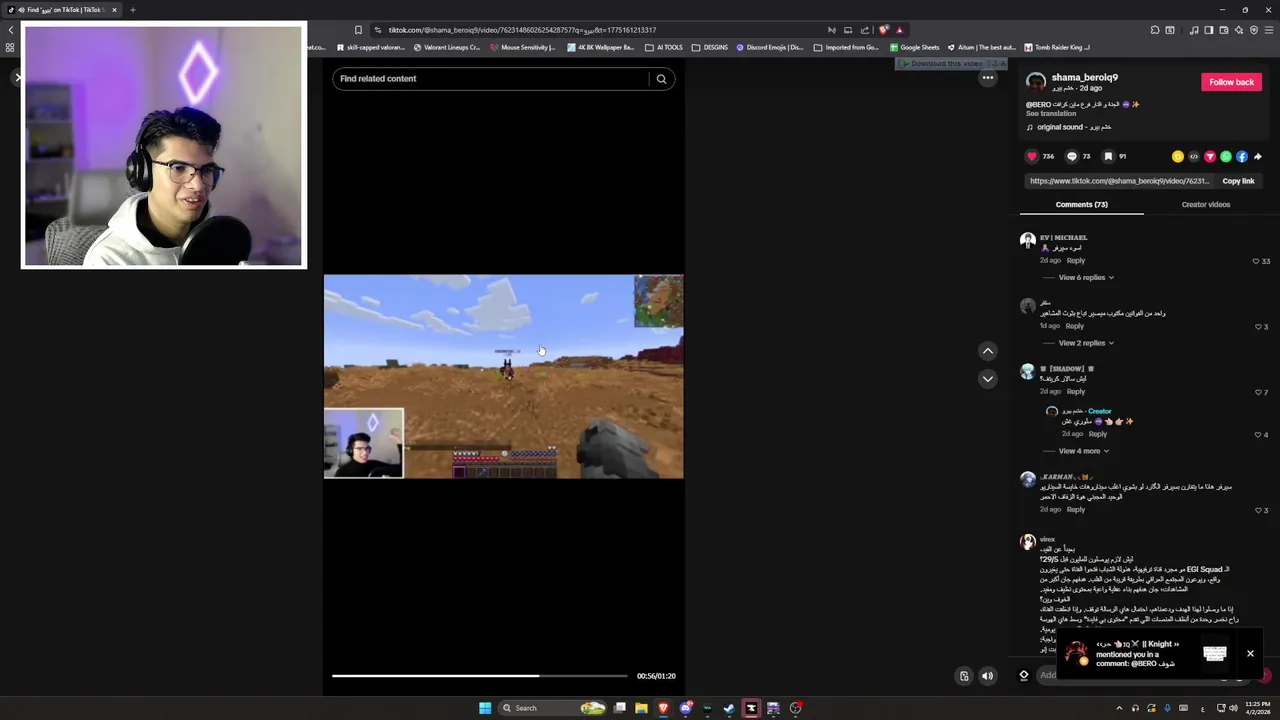
Task: Click the search magnifier in related content box
Action: pos(661,79)
